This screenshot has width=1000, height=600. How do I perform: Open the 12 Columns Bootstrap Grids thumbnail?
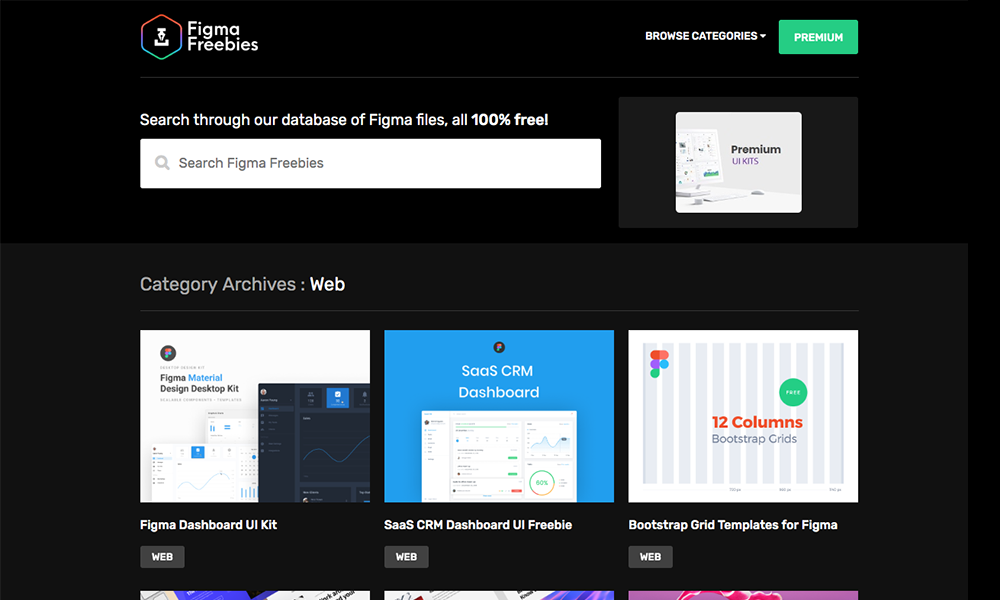[x=743, y=416]
